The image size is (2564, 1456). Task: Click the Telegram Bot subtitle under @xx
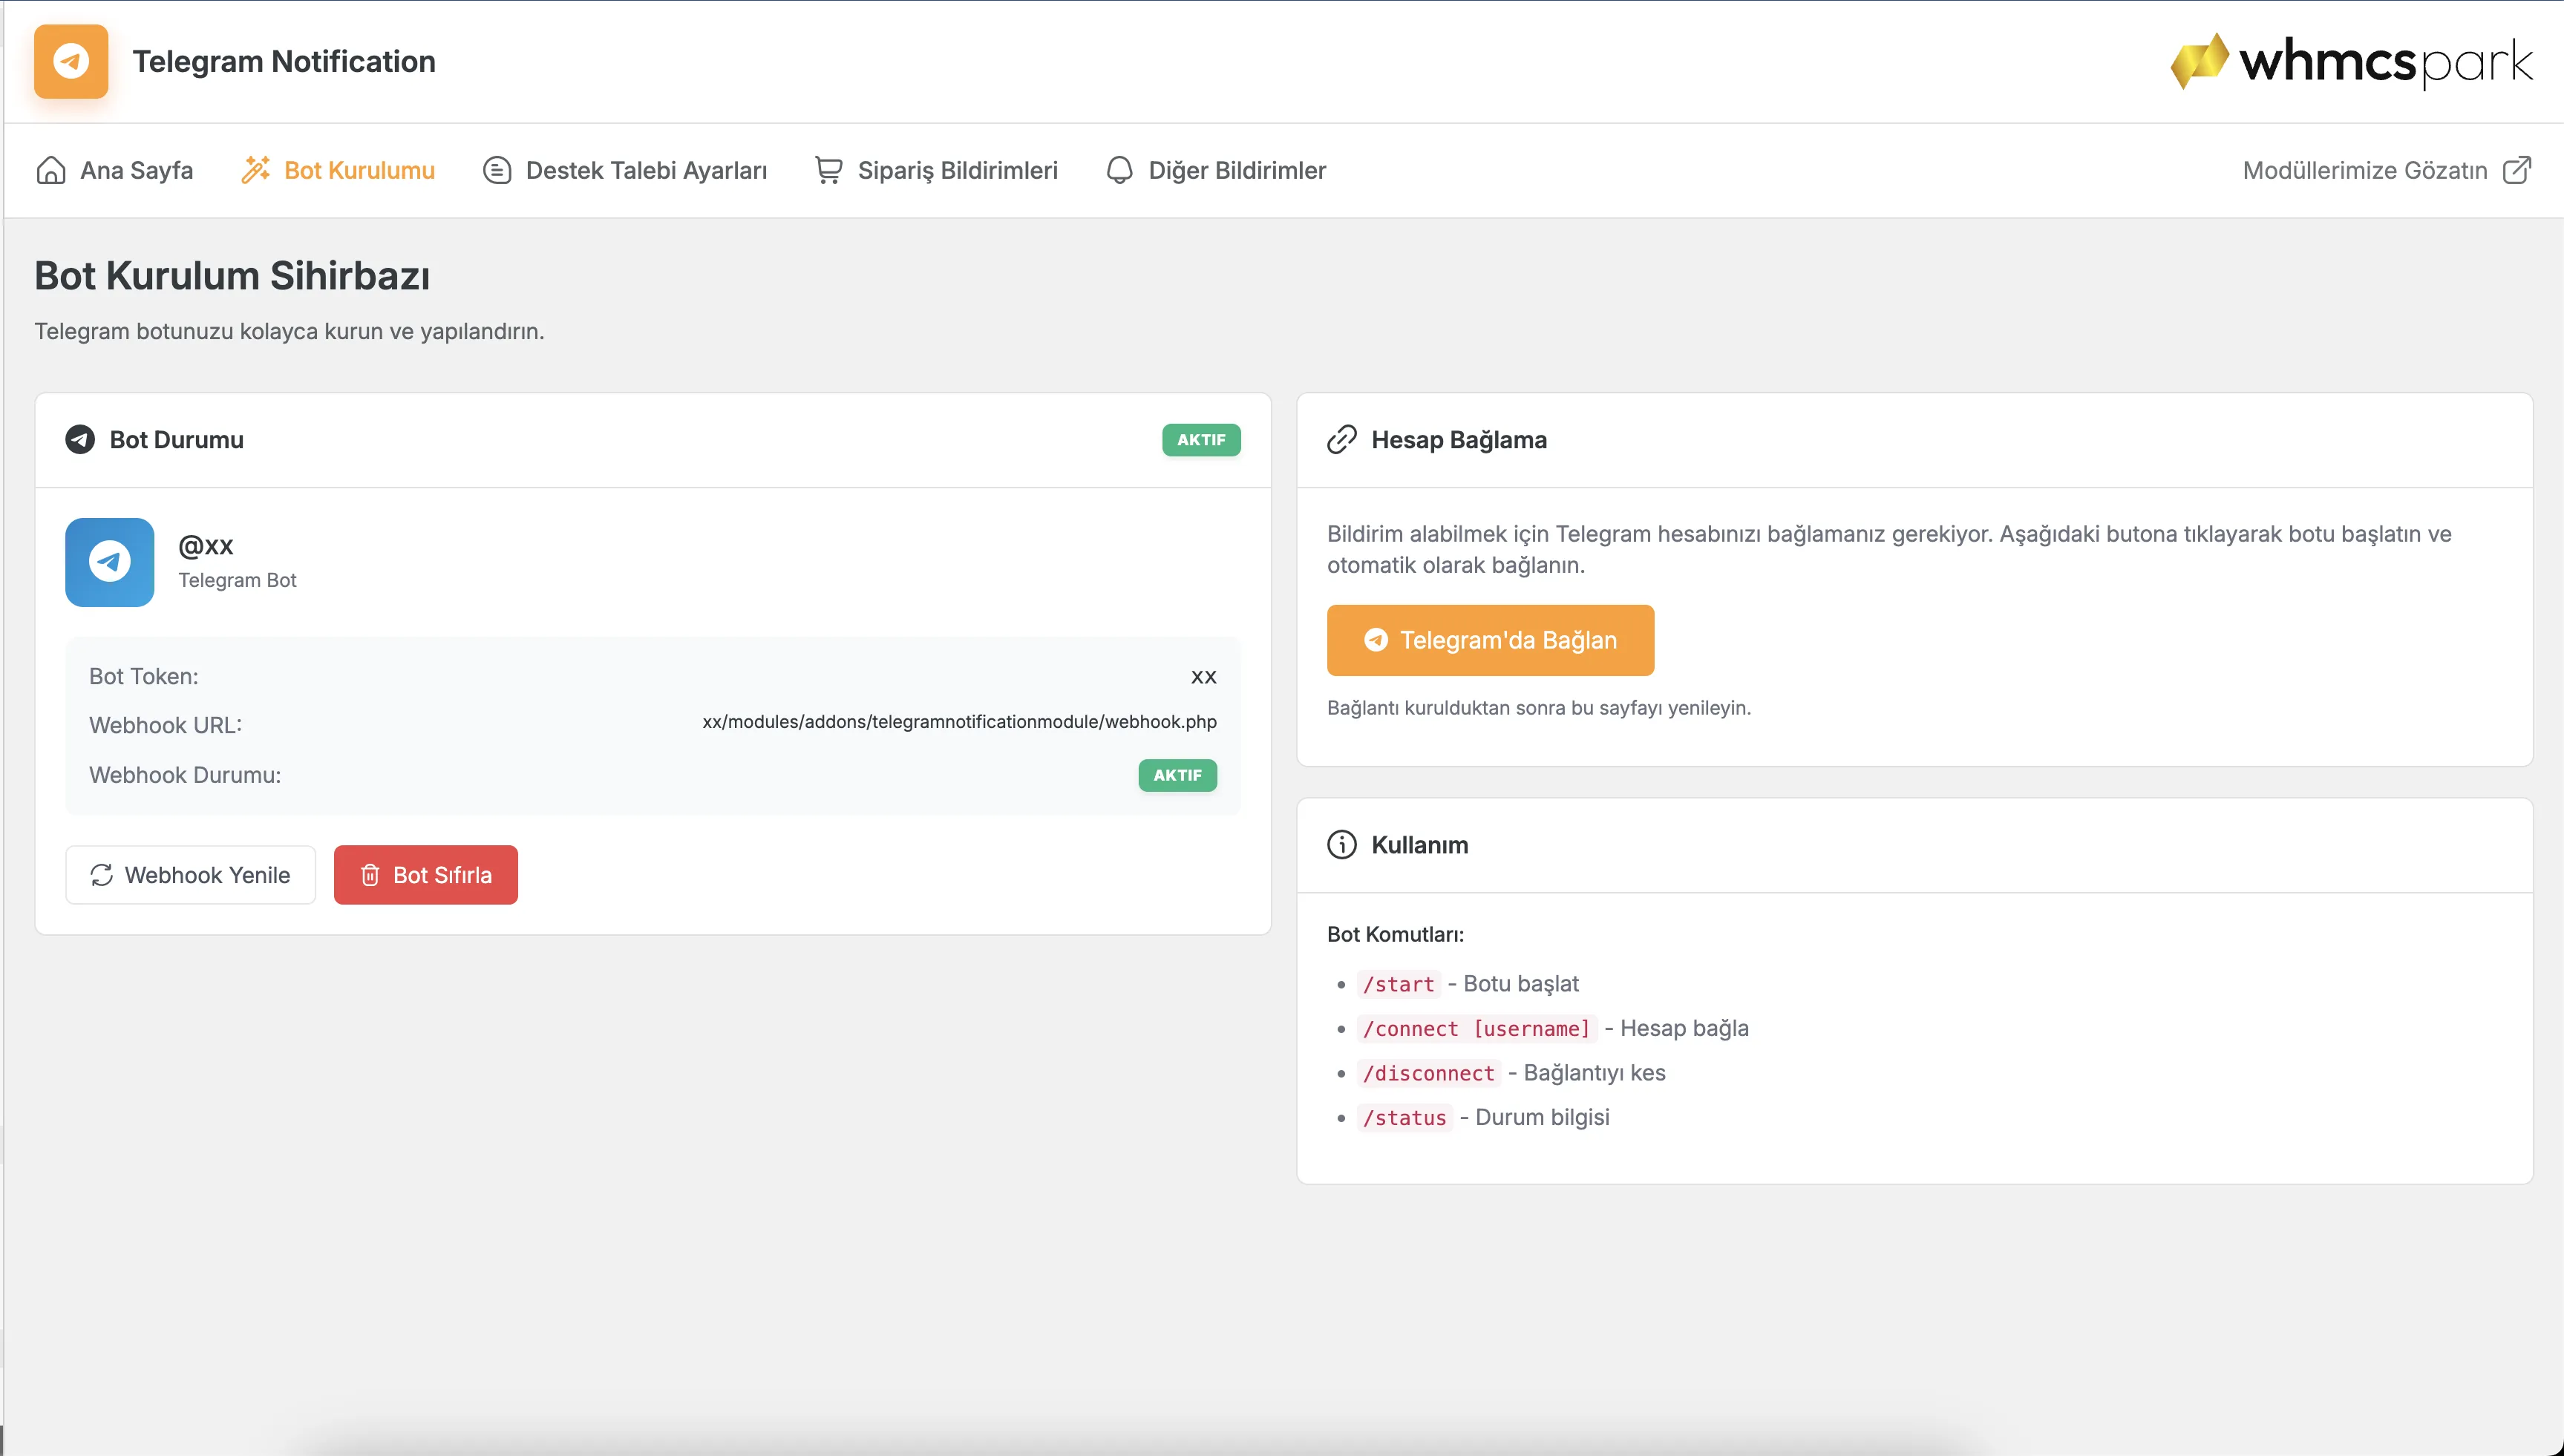[x=237, y=580]
